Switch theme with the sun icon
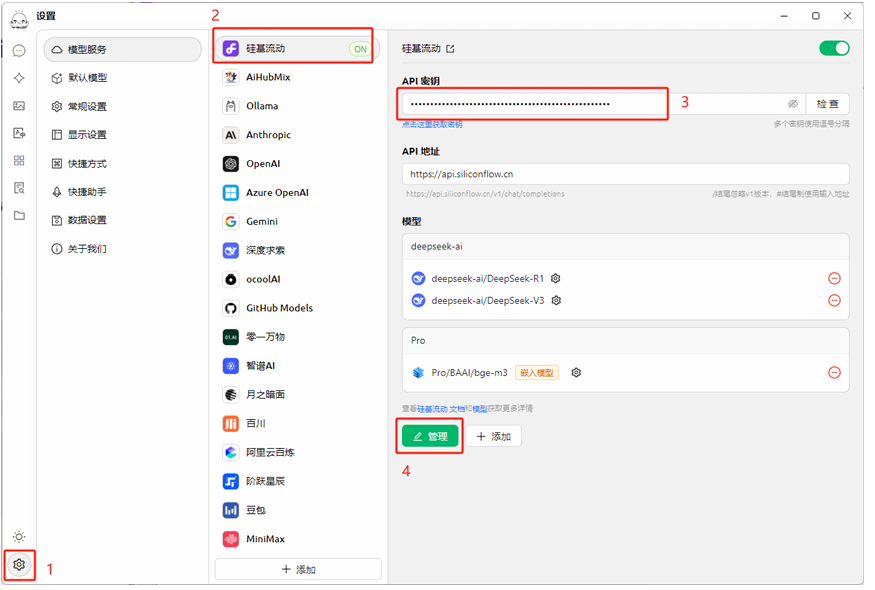 click(x=19, y=537)
